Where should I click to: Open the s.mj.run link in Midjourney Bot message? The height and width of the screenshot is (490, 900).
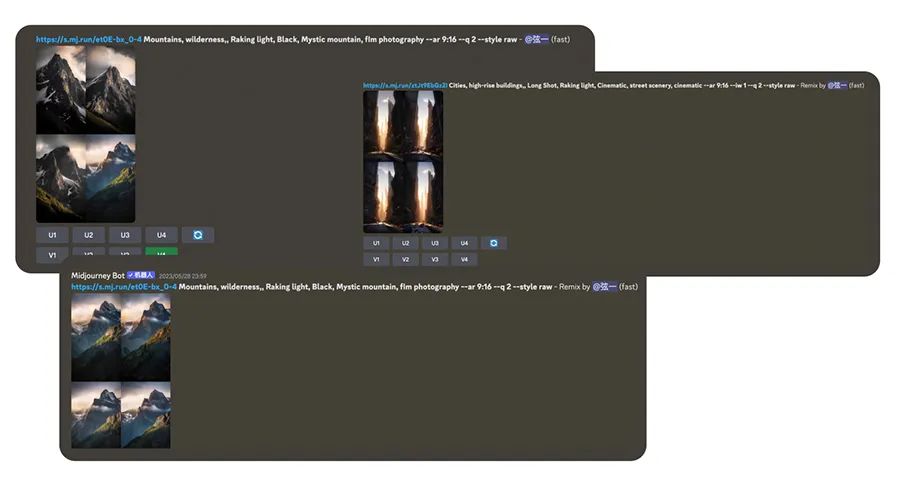(x=123, y=287)
